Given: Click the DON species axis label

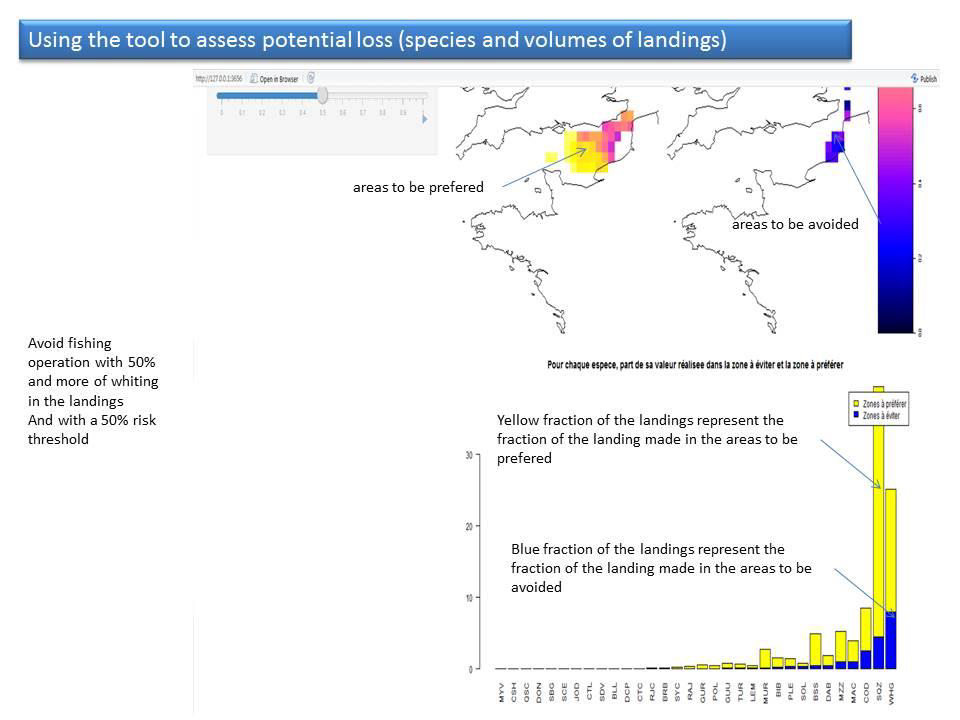Looking at the screenshot, I should click(539, 692).
